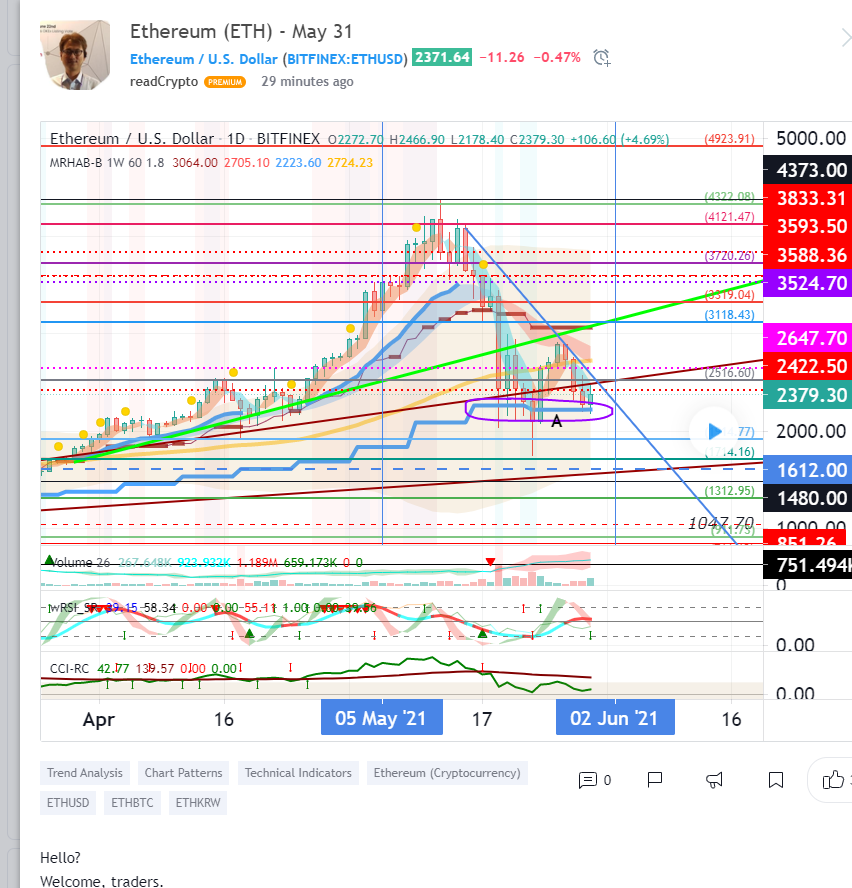Select the Technical Indicators tag
852x888 pixels.
pos(298,773)
